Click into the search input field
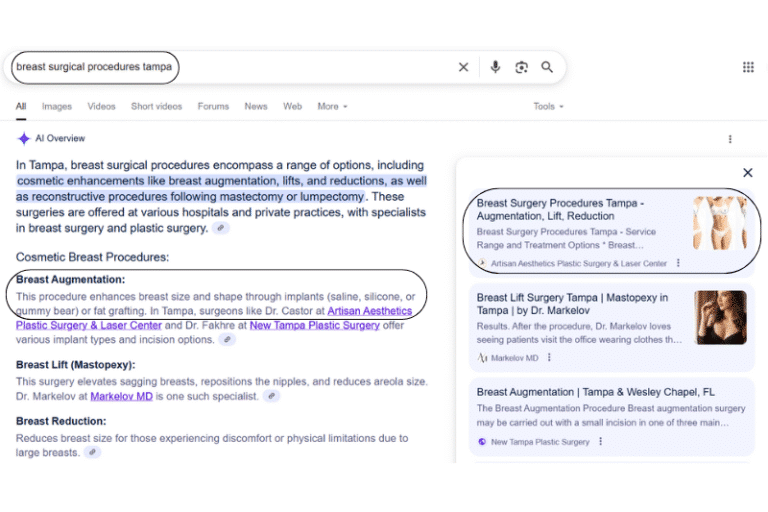The height and width of the screenshot is (512, 768). [235, 67]
